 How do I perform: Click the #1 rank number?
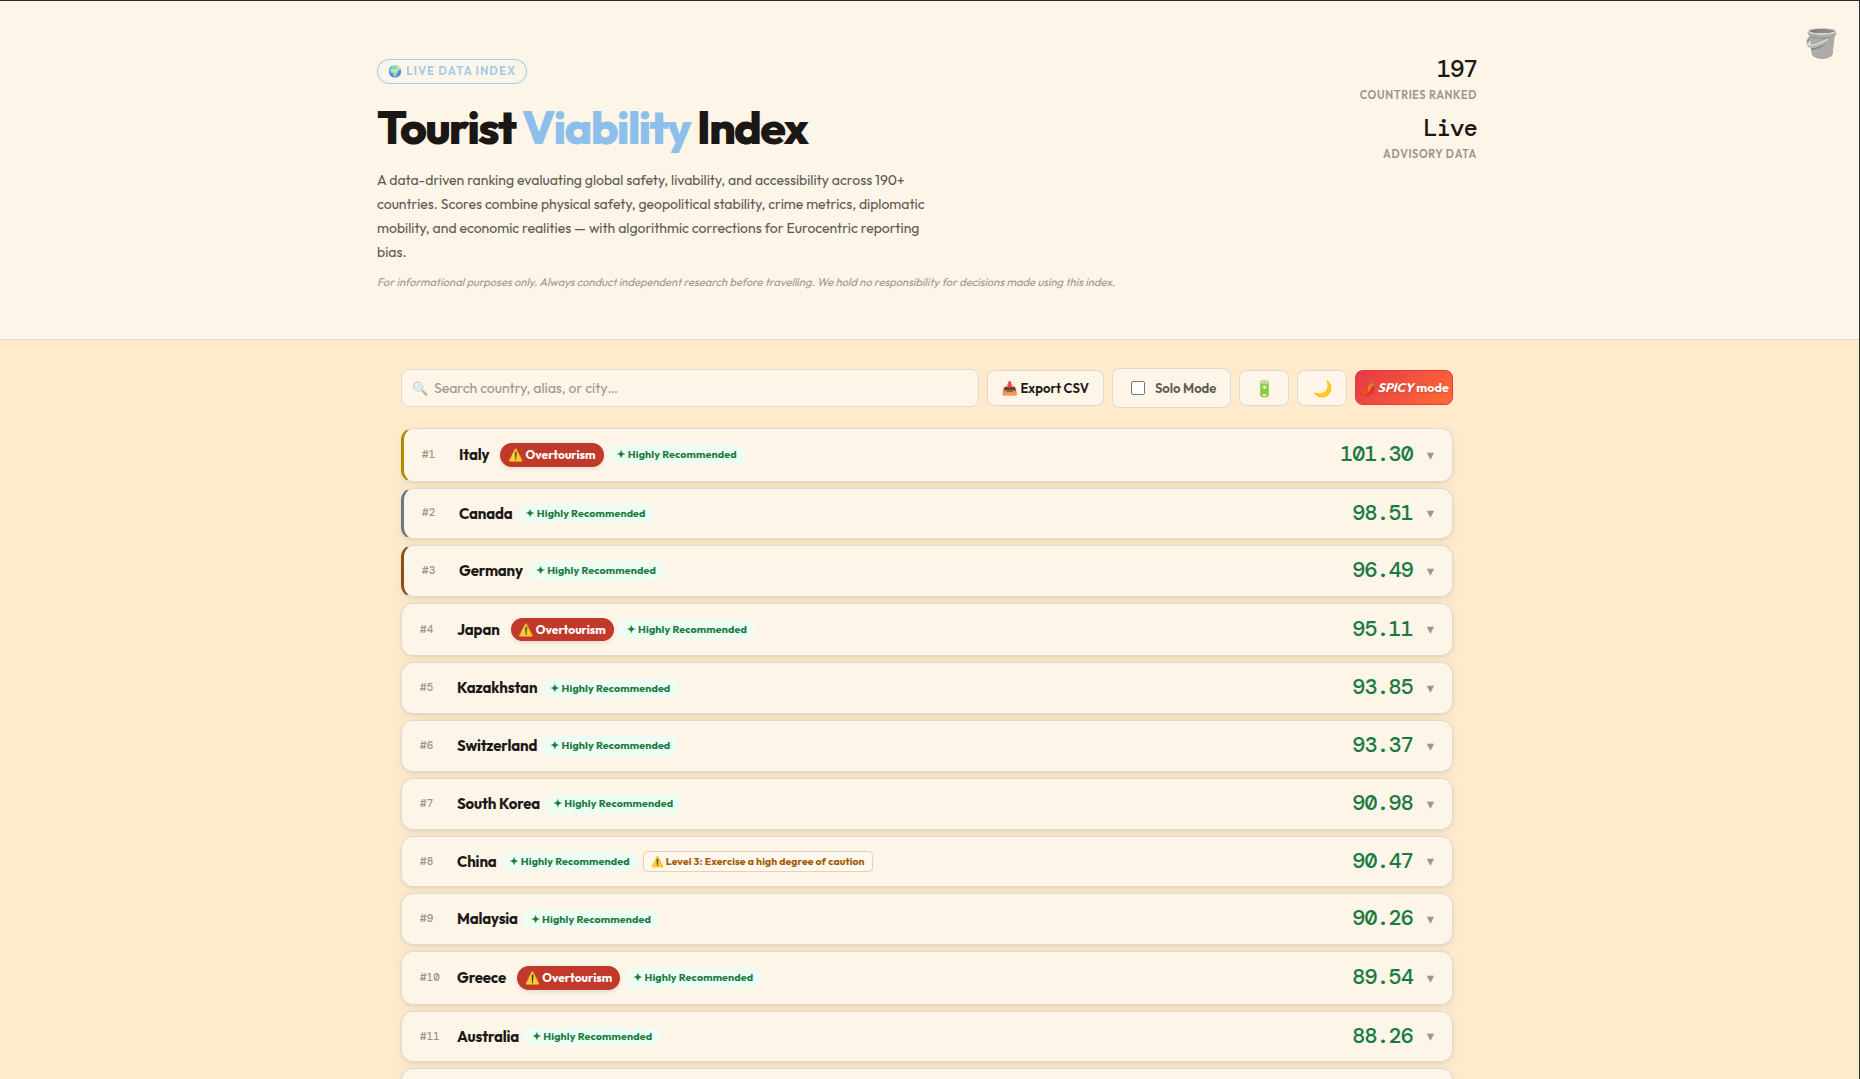(428, 455)
